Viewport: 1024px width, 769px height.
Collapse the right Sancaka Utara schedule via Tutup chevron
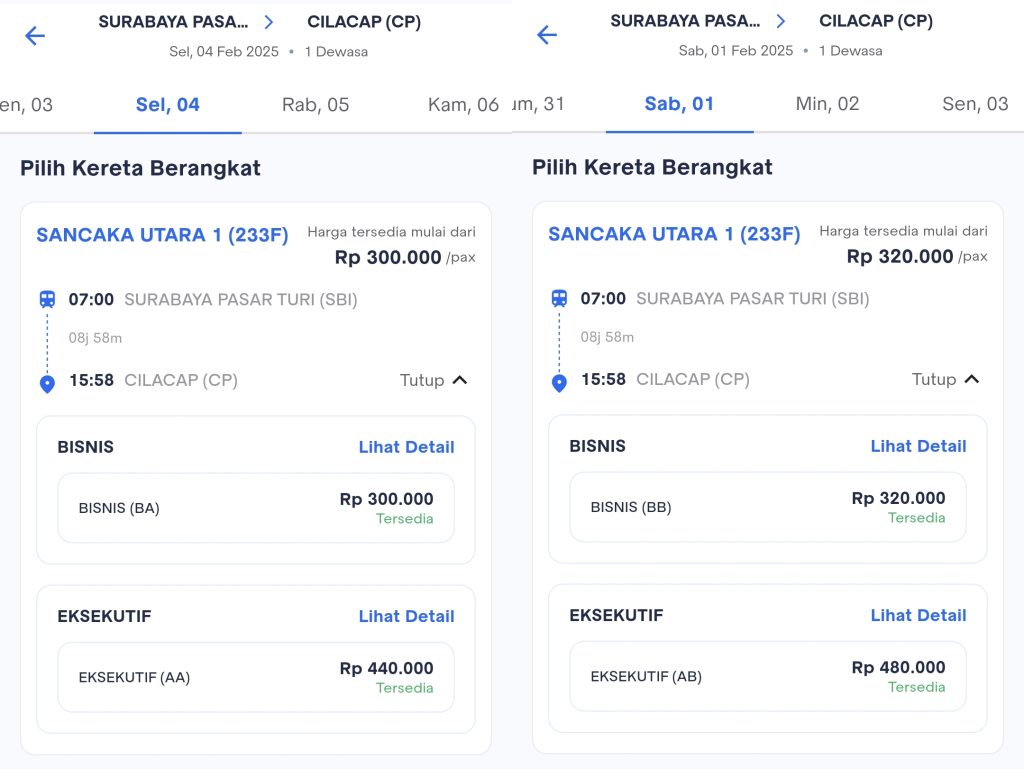945,379
